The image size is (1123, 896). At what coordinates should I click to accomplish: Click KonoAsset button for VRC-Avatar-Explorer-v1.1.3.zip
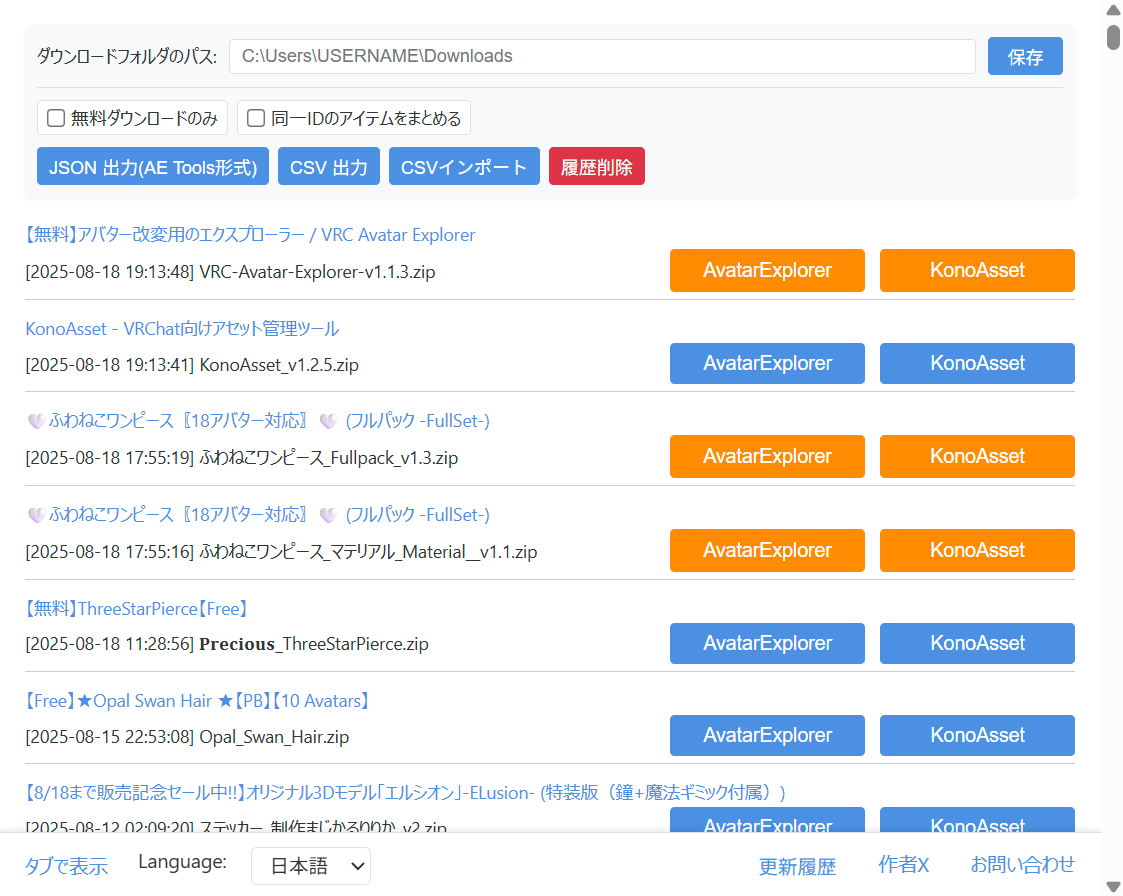pyautogui.click(x=977, y=270)
